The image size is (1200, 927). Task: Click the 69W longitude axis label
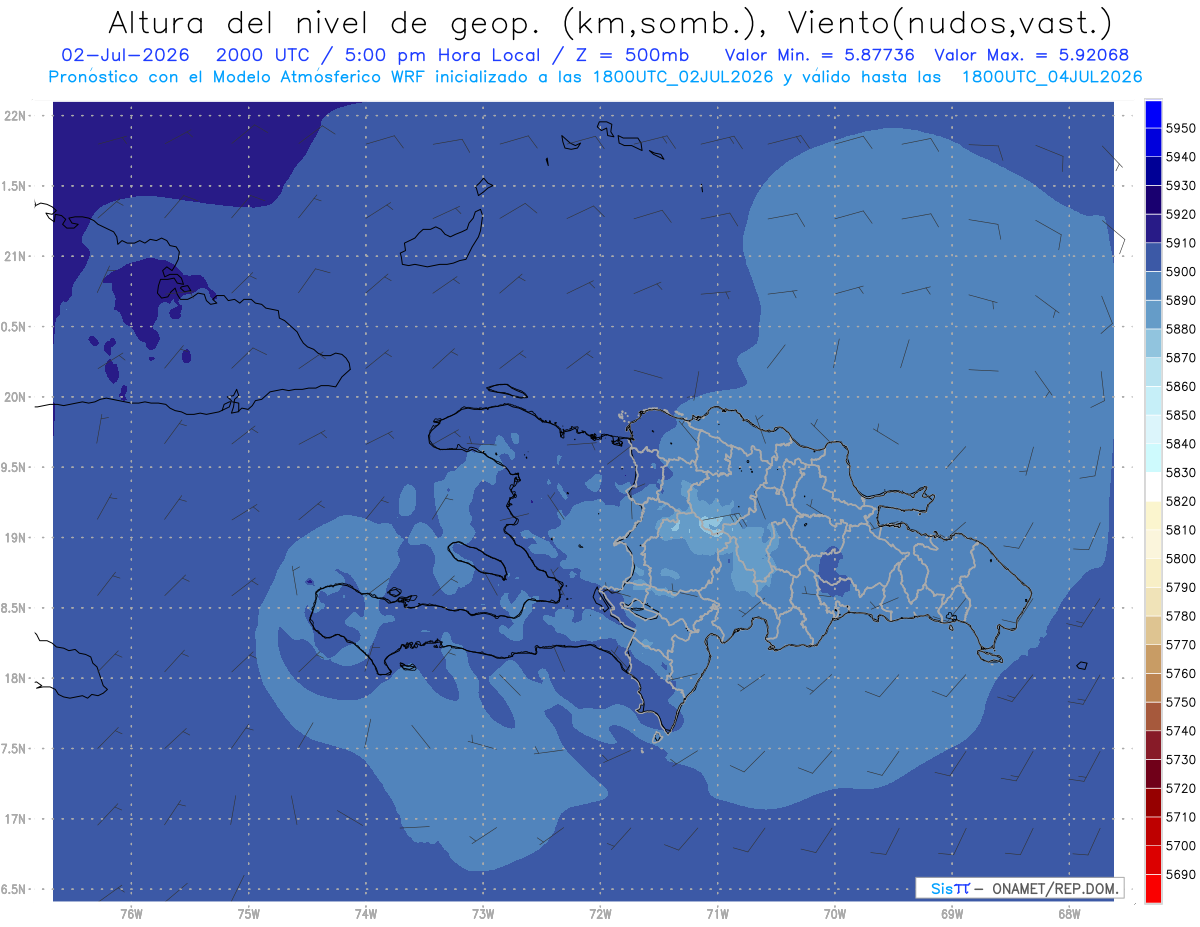coord(952,913)
